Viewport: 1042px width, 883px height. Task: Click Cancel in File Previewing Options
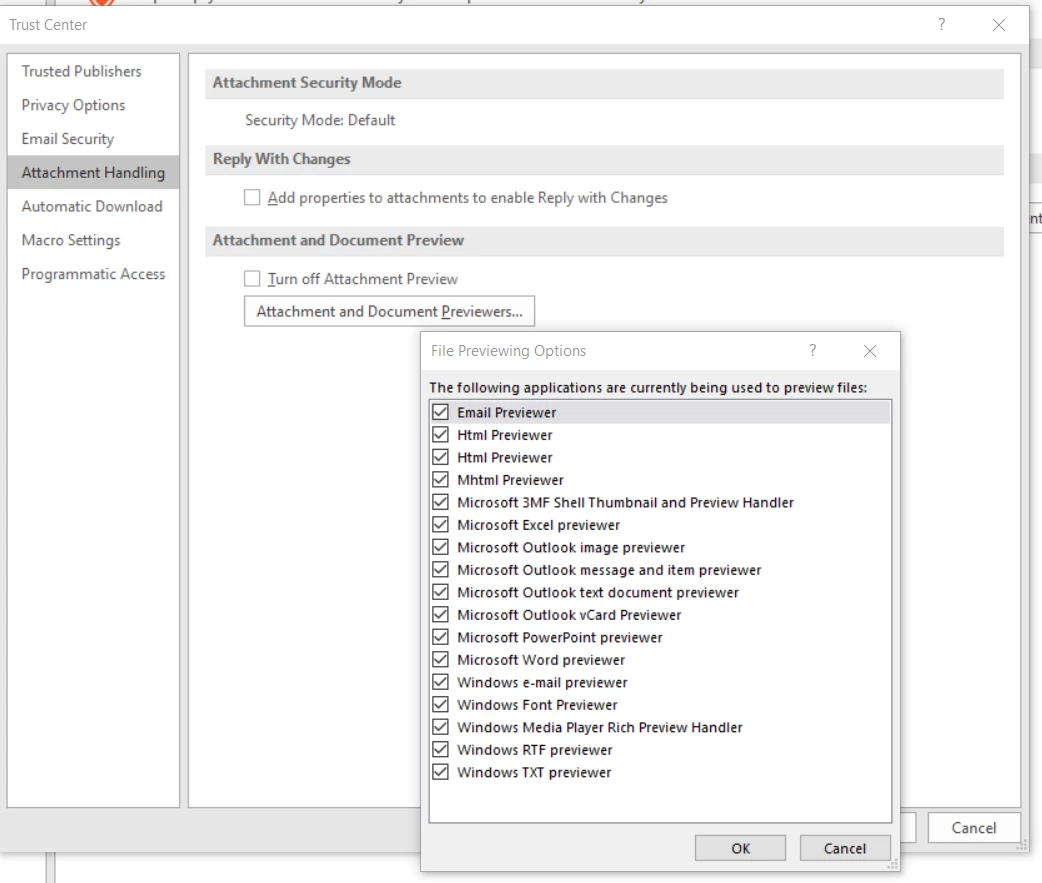(845, 848)
